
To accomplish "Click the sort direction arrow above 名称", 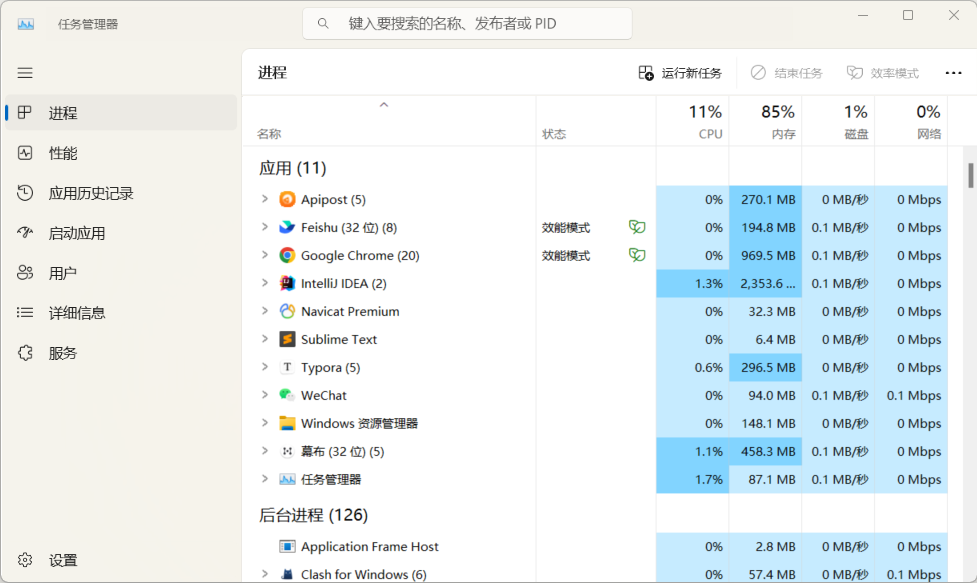I will click(384, 105).
